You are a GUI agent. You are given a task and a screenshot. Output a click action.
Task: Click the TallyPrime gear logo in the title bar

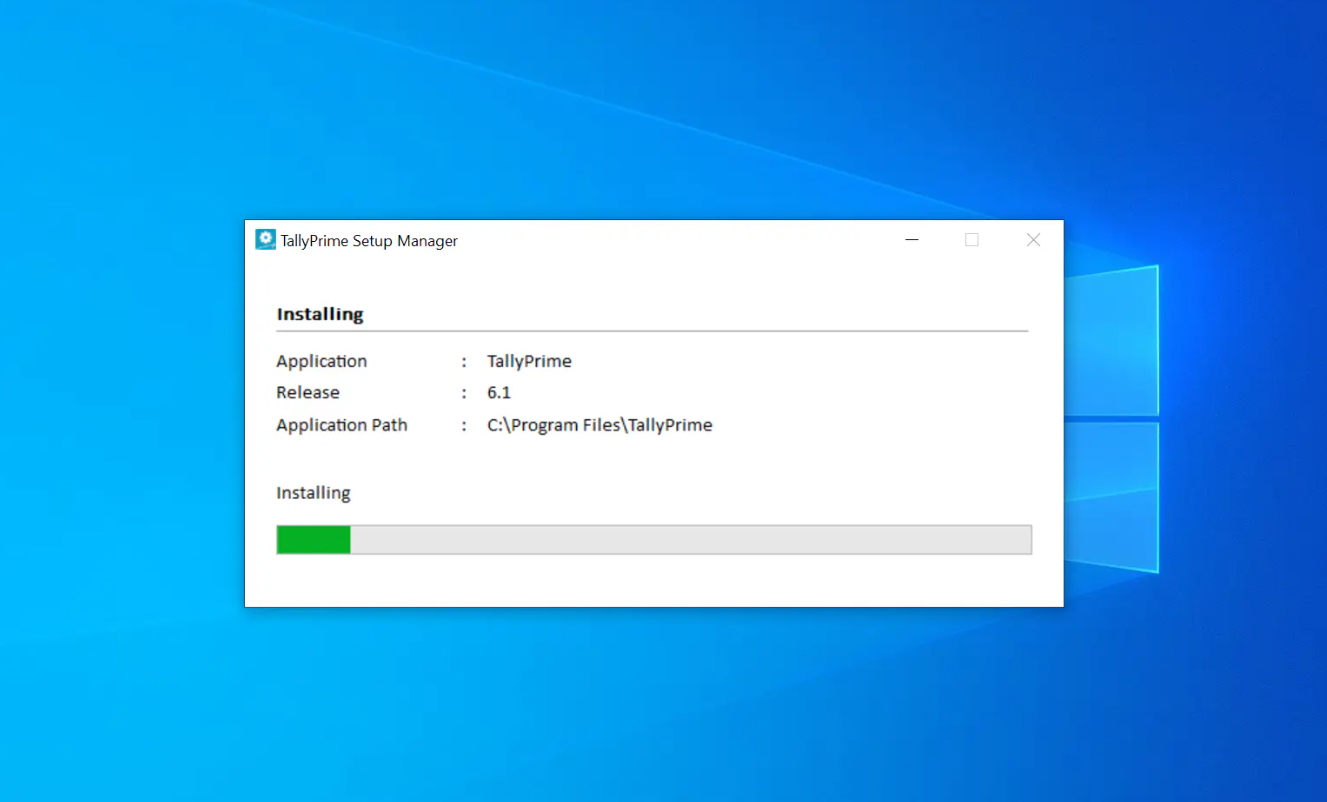[265, 239]
